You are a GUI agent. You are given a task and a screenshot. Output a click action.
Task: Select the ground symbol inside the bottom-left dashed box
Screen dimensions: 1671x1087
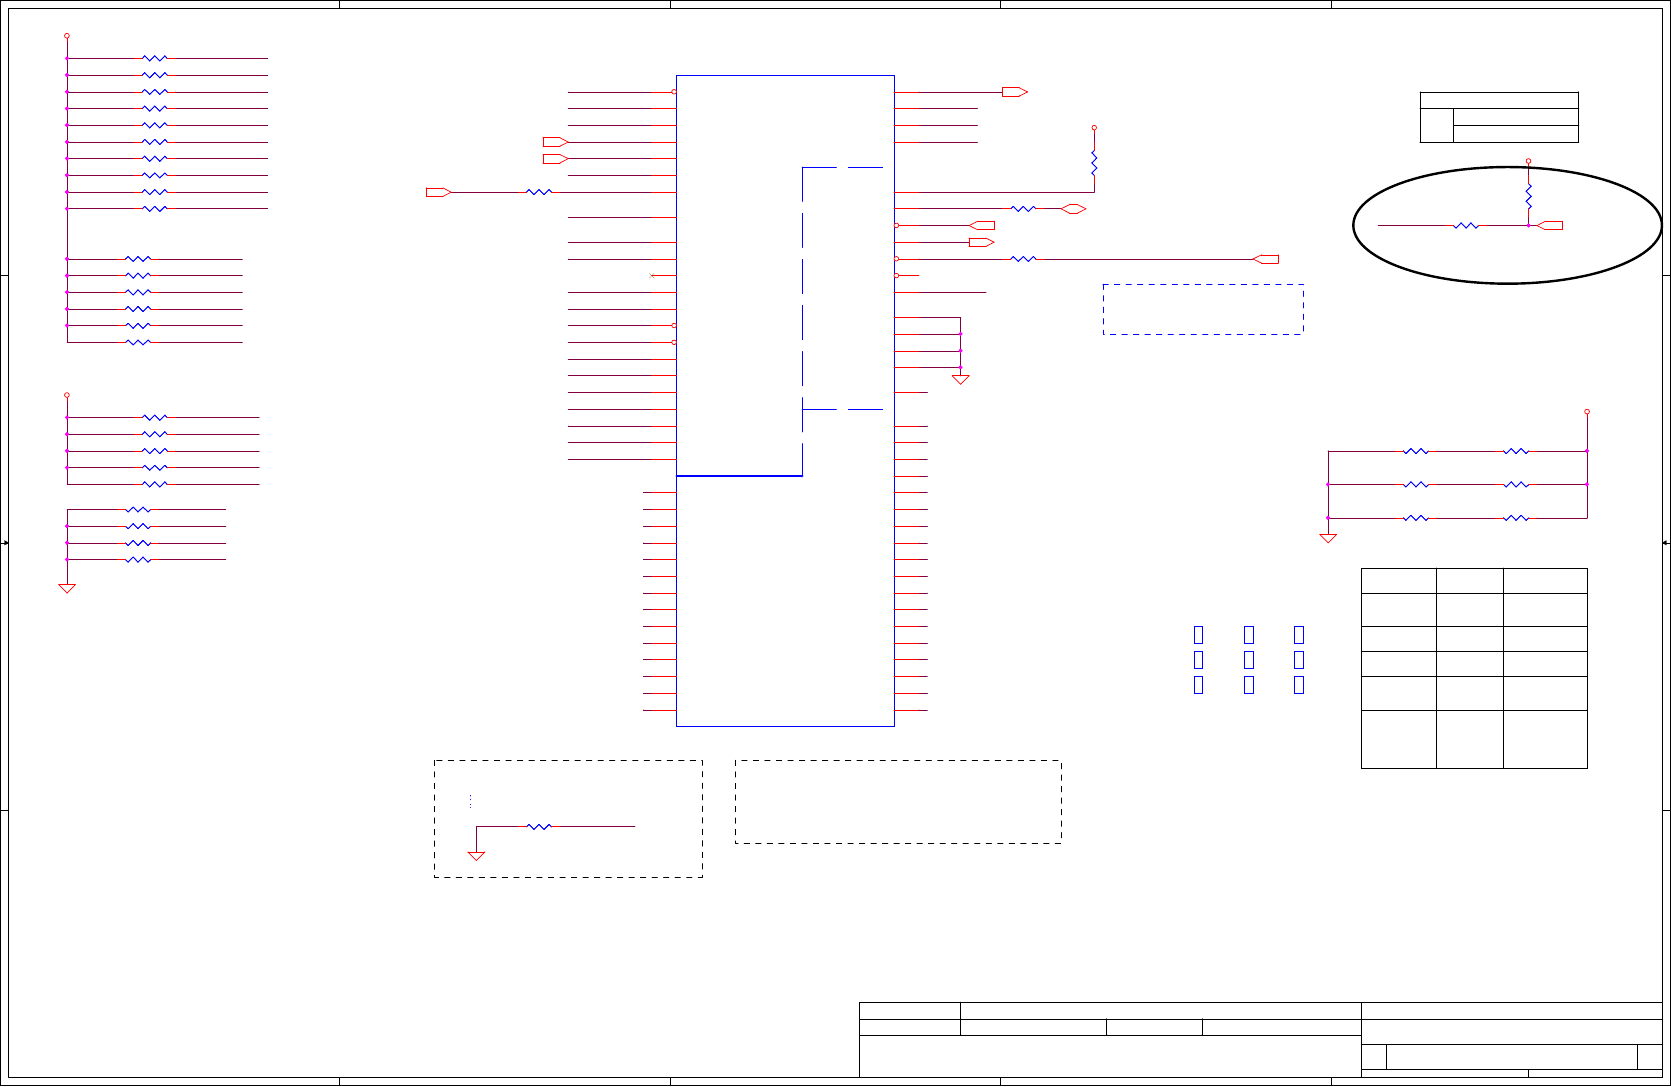(x=477, y=856)
